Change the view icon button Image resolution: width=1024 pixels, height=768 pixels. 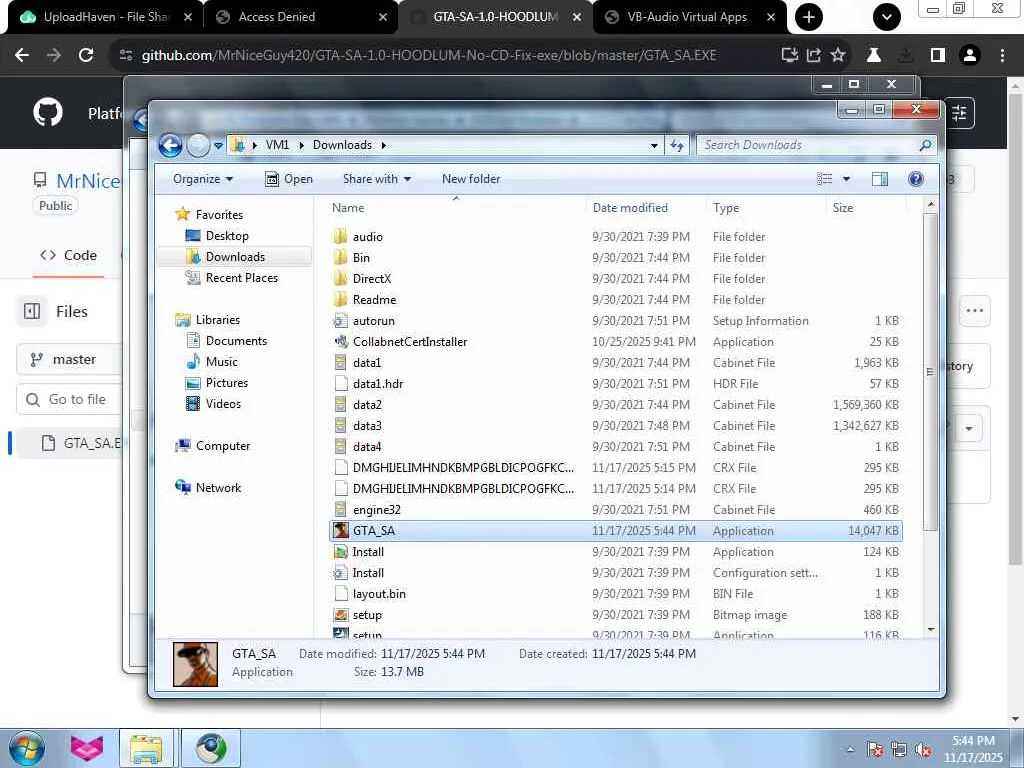click(825, 179)
